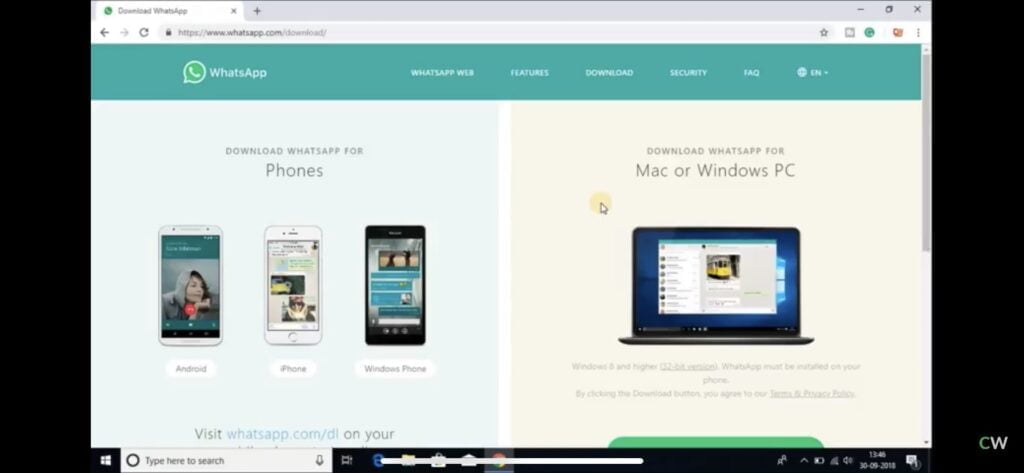1024x473 pixels.
Task: Open a new tab with the plus button
Action: tap(257, 11)
